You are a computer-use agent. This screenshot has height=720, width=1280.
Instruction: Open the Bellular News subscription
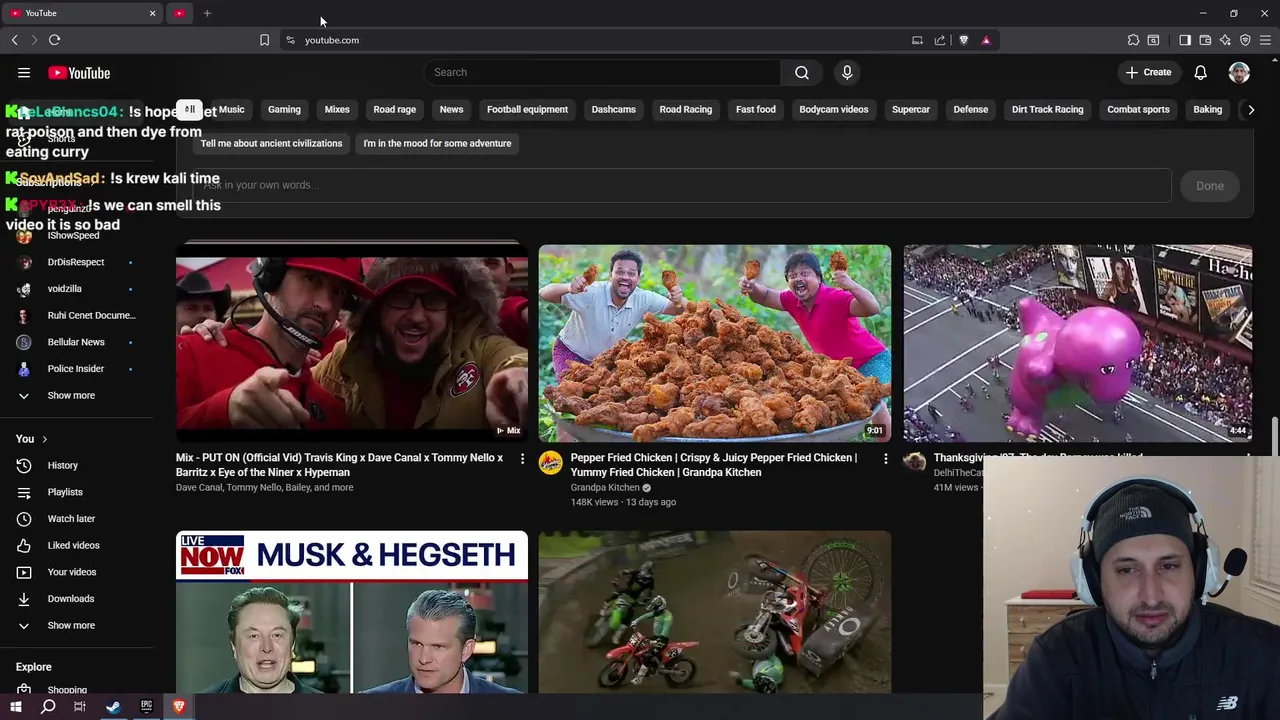[x=75, y=342]
